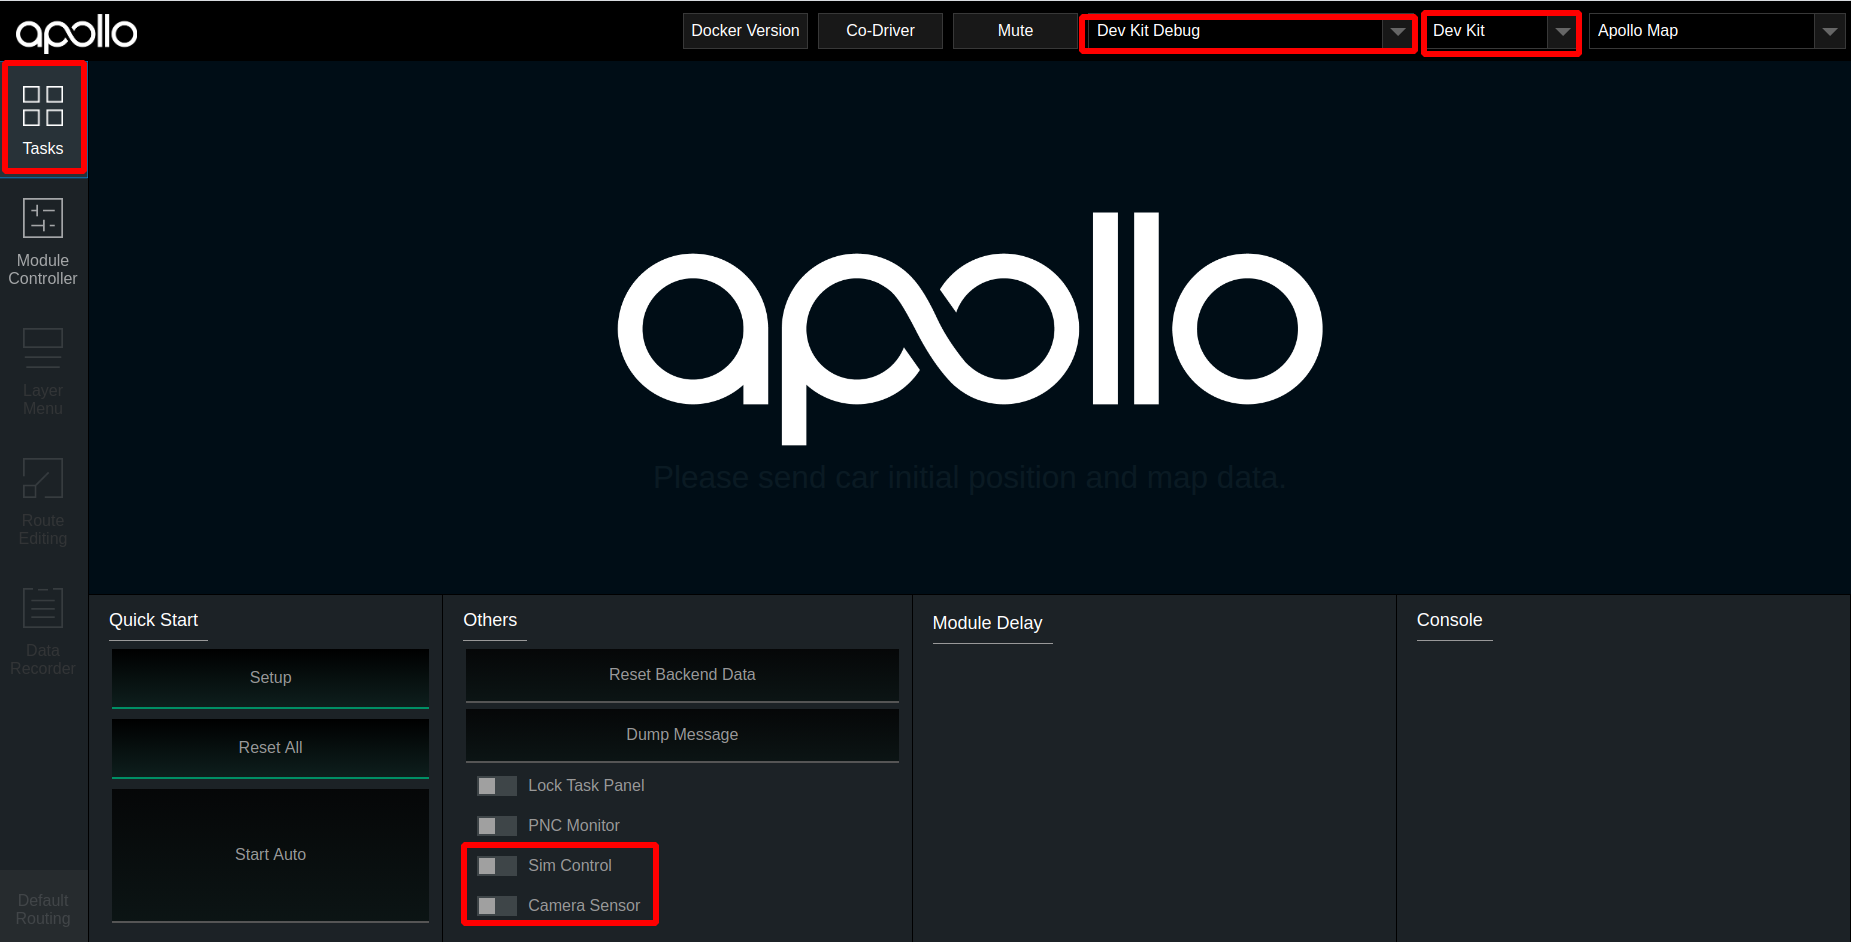Select the Others panel heading
1851x942 pixels.
tap(490, 620)
